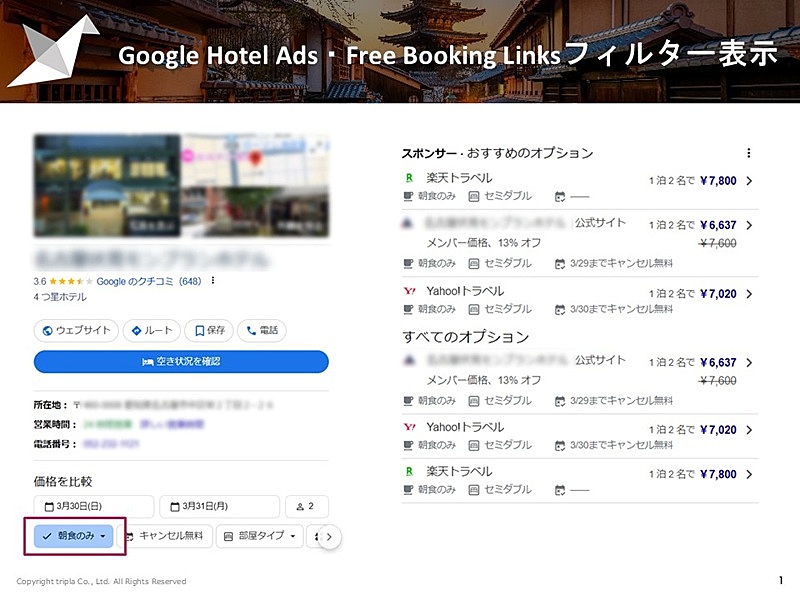Click the スポンサー · おすすめのオプション heading
Screen dimensions: 800x600
pyautogui.click(x=497, y=153)
